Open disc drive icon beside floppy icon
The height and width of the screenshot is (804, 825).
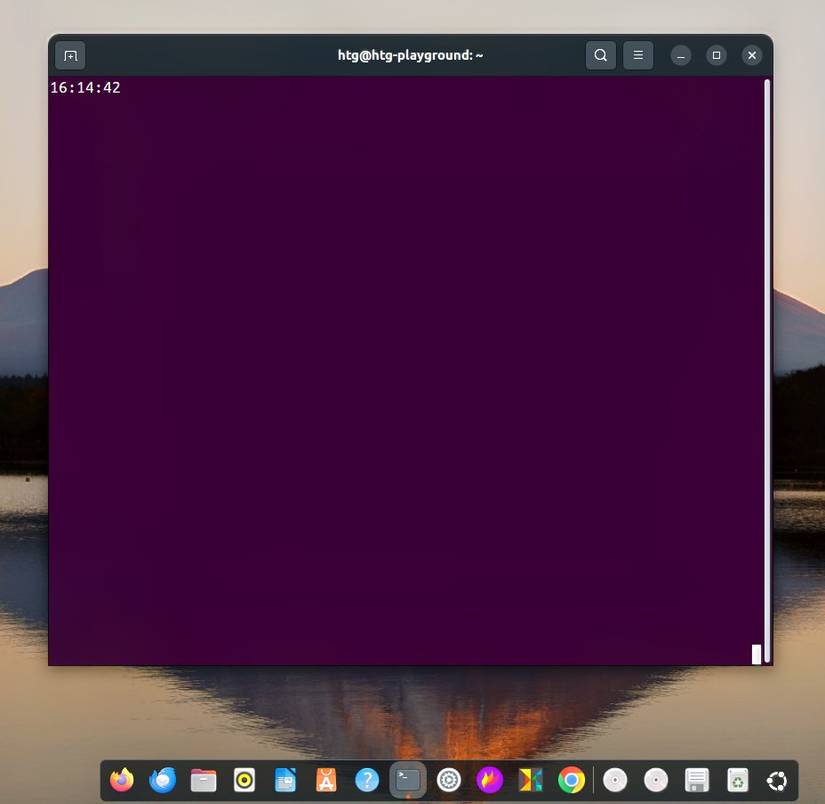(656, 780)
